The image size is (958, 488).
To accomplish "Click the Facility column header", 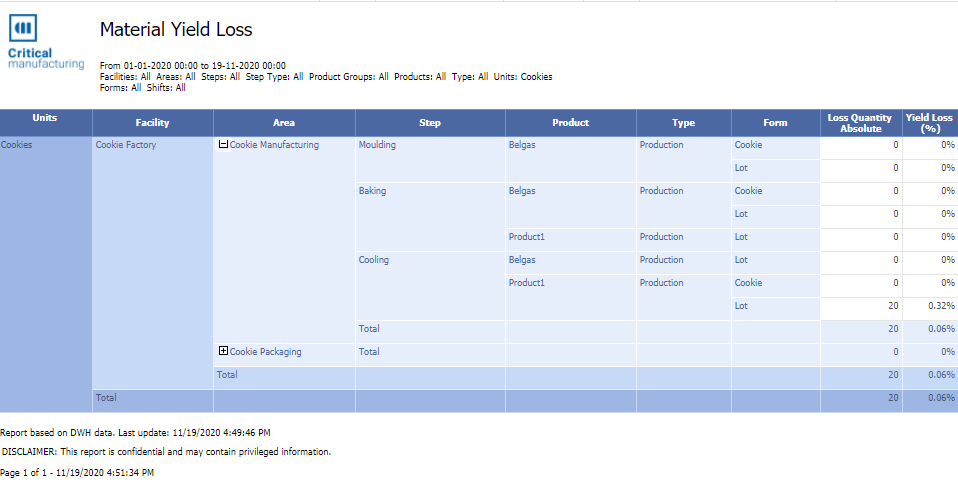I will tap(153, 123).
